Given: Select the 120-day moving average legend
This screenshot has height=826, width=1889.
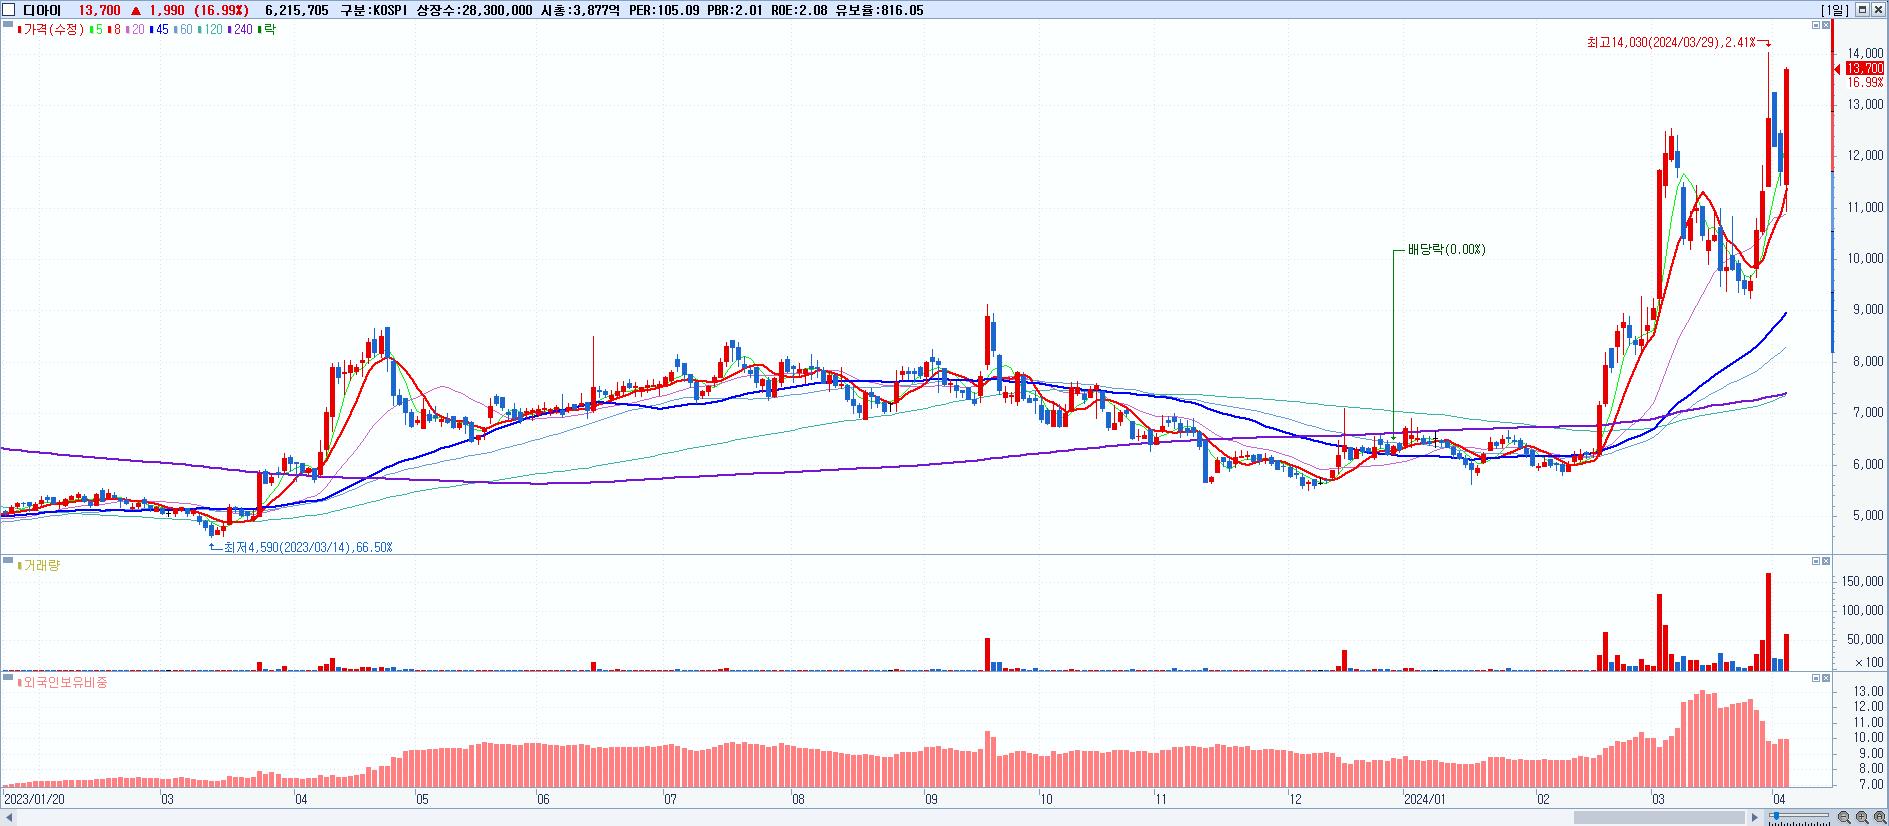Looking at the screenshot, I should (211, 30).
